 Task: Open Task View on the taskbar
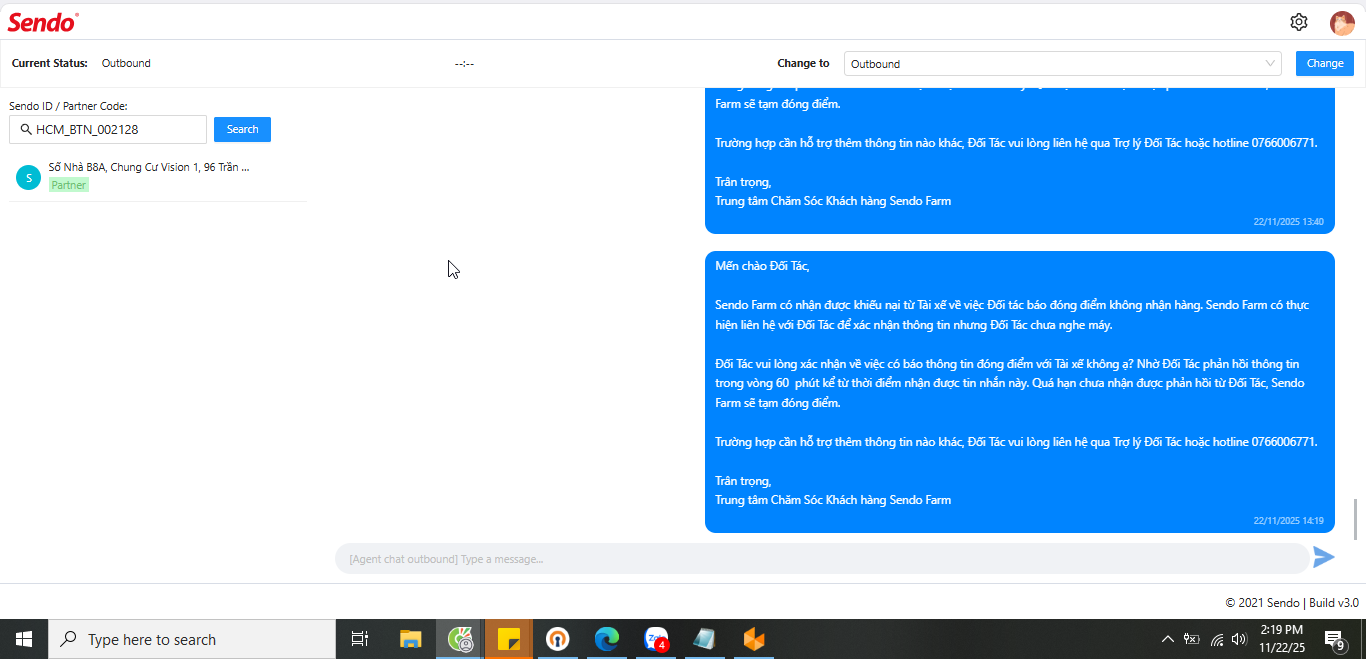[360, 639]
